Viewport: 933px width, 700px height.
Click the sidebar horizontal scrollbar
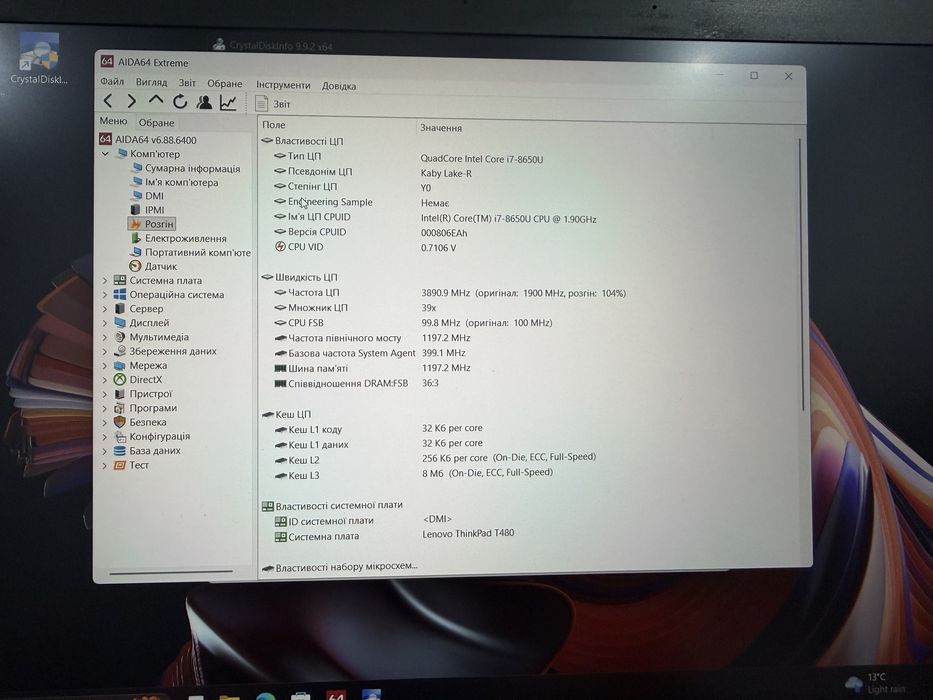point(171,573)
